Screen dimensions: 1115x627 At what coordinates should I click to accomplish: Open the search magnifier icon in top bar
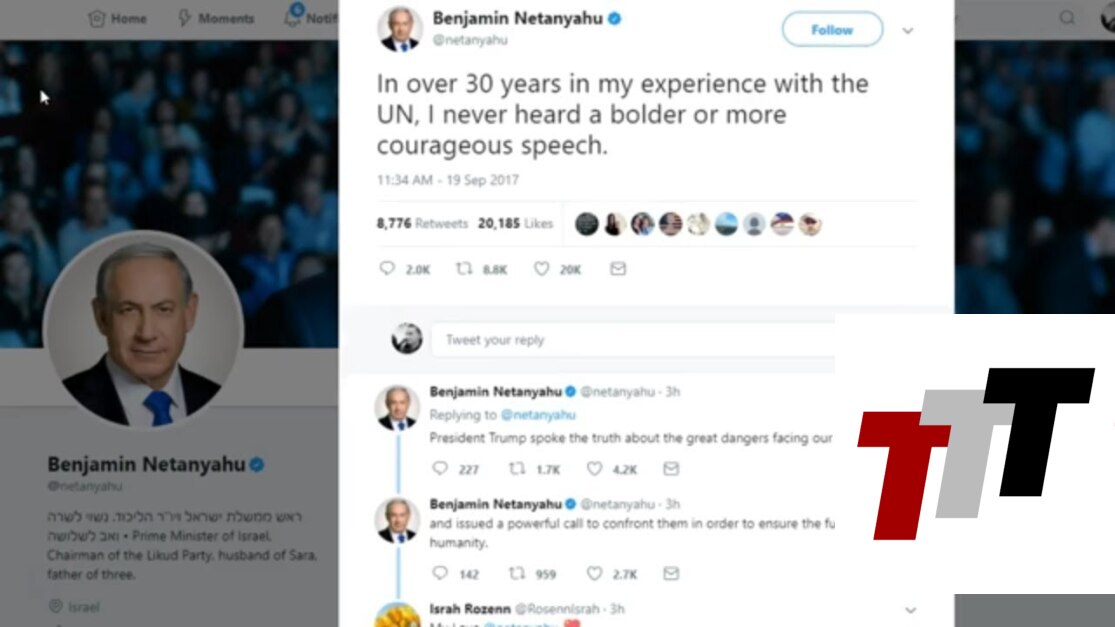[x=1067, y=18]
